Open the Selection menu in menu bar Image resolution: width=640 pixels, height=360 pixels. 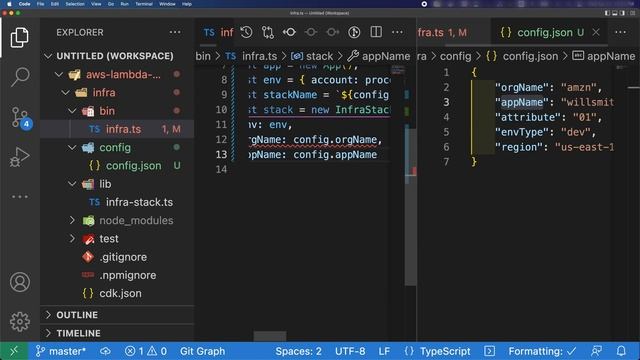coord(75,4)
